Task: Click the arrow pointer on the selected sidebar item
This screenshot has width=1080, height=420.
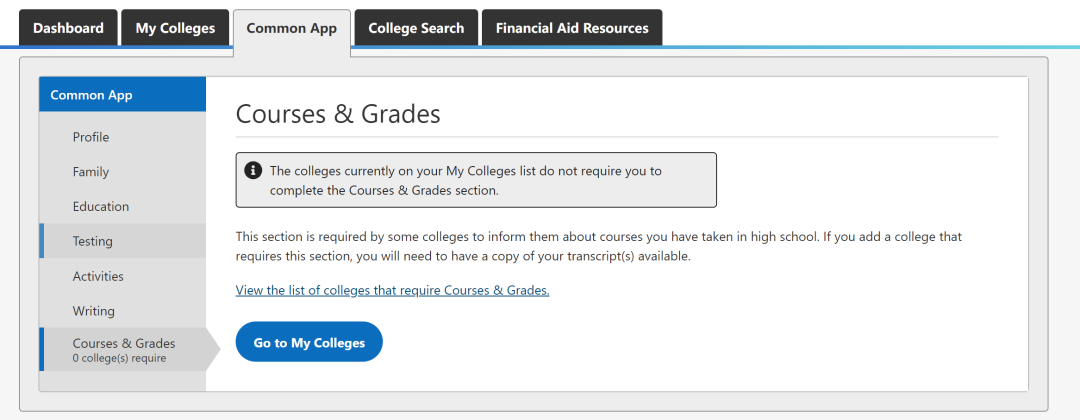Action: coord(212,349)
